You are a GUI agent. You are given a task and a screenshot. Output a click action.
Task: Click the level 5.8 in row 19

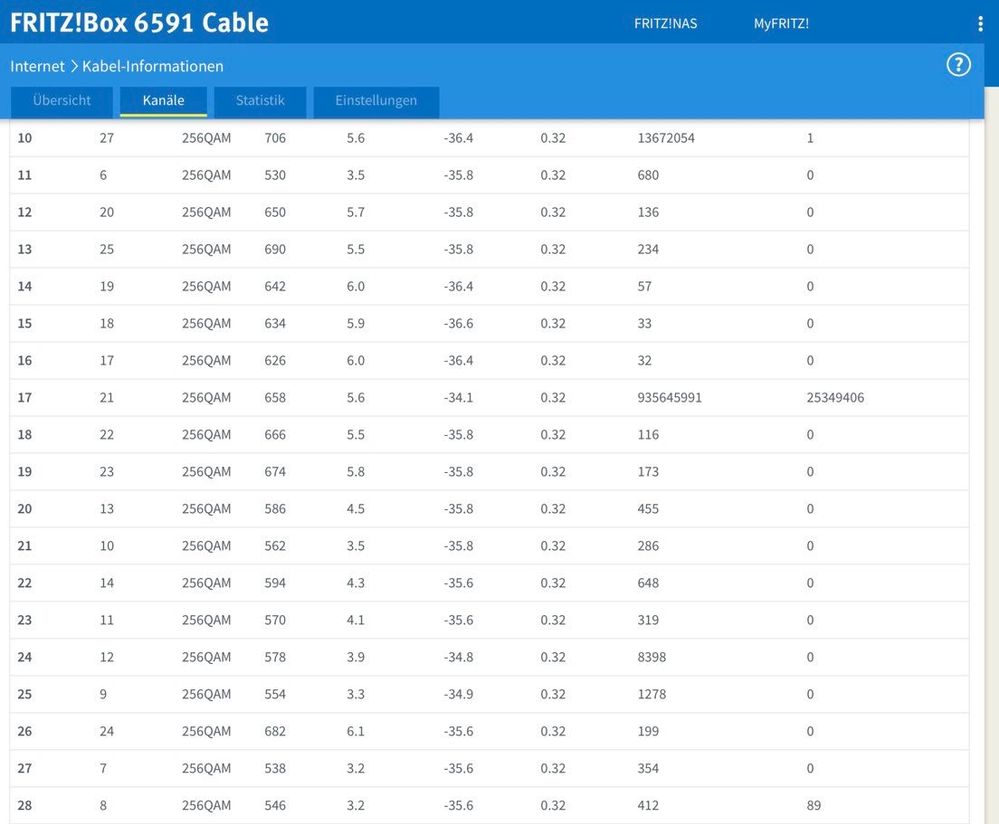click(356, 472)
